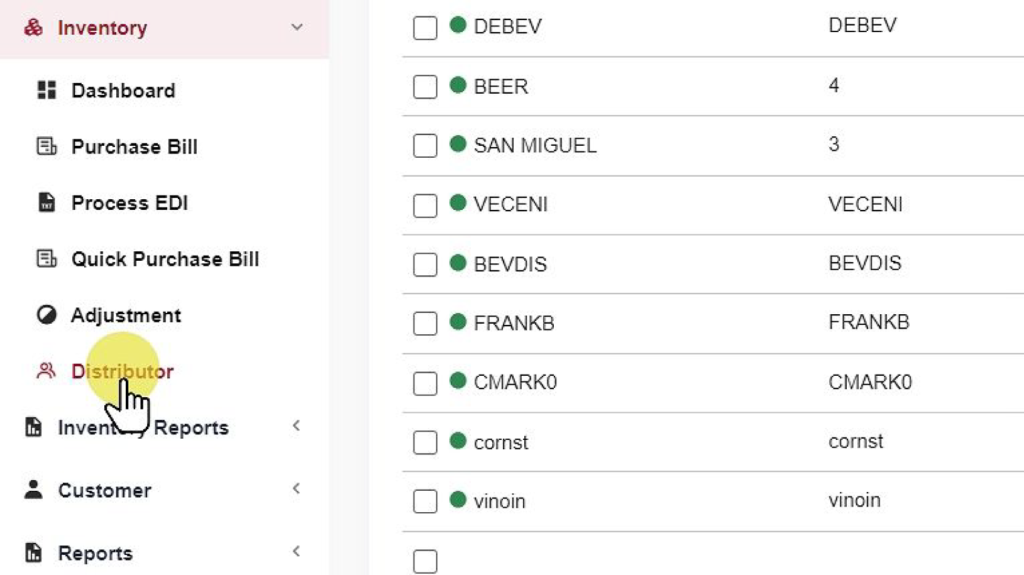Click the Quick Purchase Bill icon

(46, 259)
